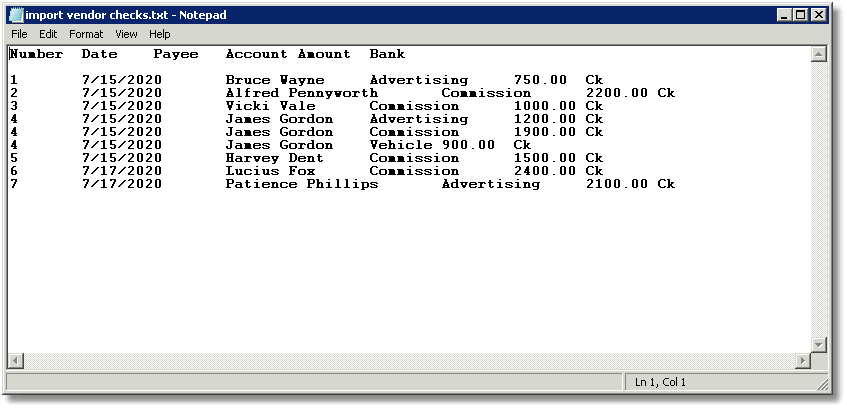Click 'Commission' in the Lucius Fox row
The image size is (847, 409).
[x=414, y=171]
